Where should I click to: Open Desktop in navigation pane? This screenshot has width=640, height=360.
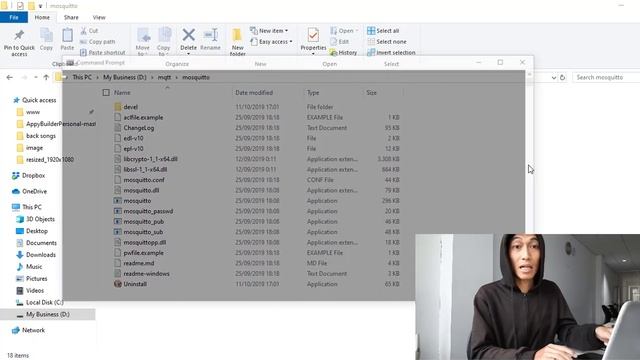(x=32, y=231)
